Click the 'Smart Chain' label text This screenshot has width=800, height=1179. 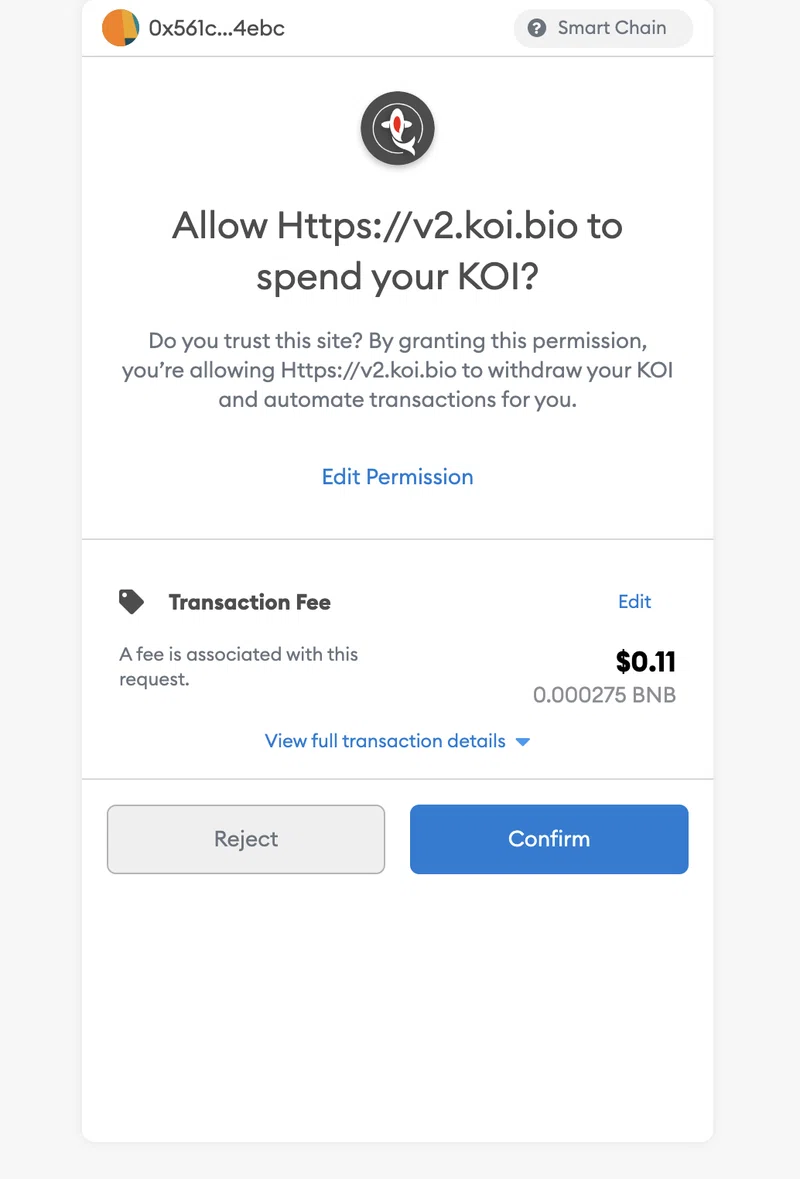[x=612, y=28]
